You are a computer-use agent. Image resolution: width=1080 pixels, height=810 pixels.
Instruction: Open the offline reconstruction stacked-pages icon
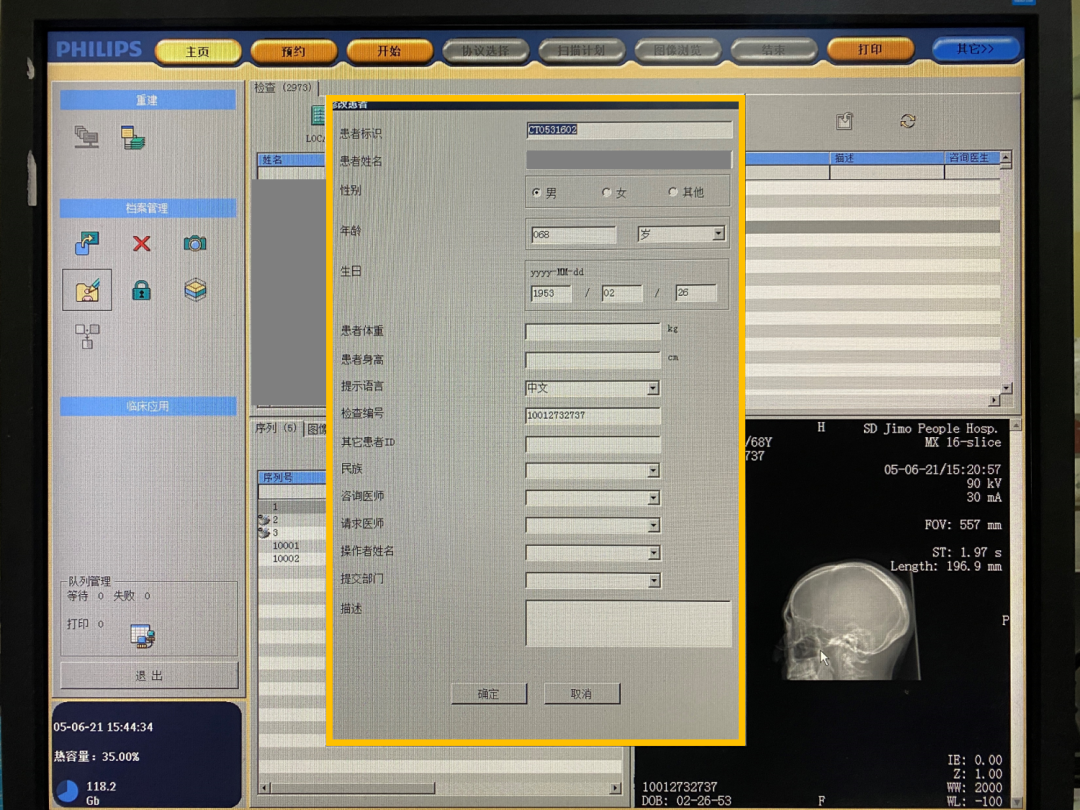[x=132, y=138]
